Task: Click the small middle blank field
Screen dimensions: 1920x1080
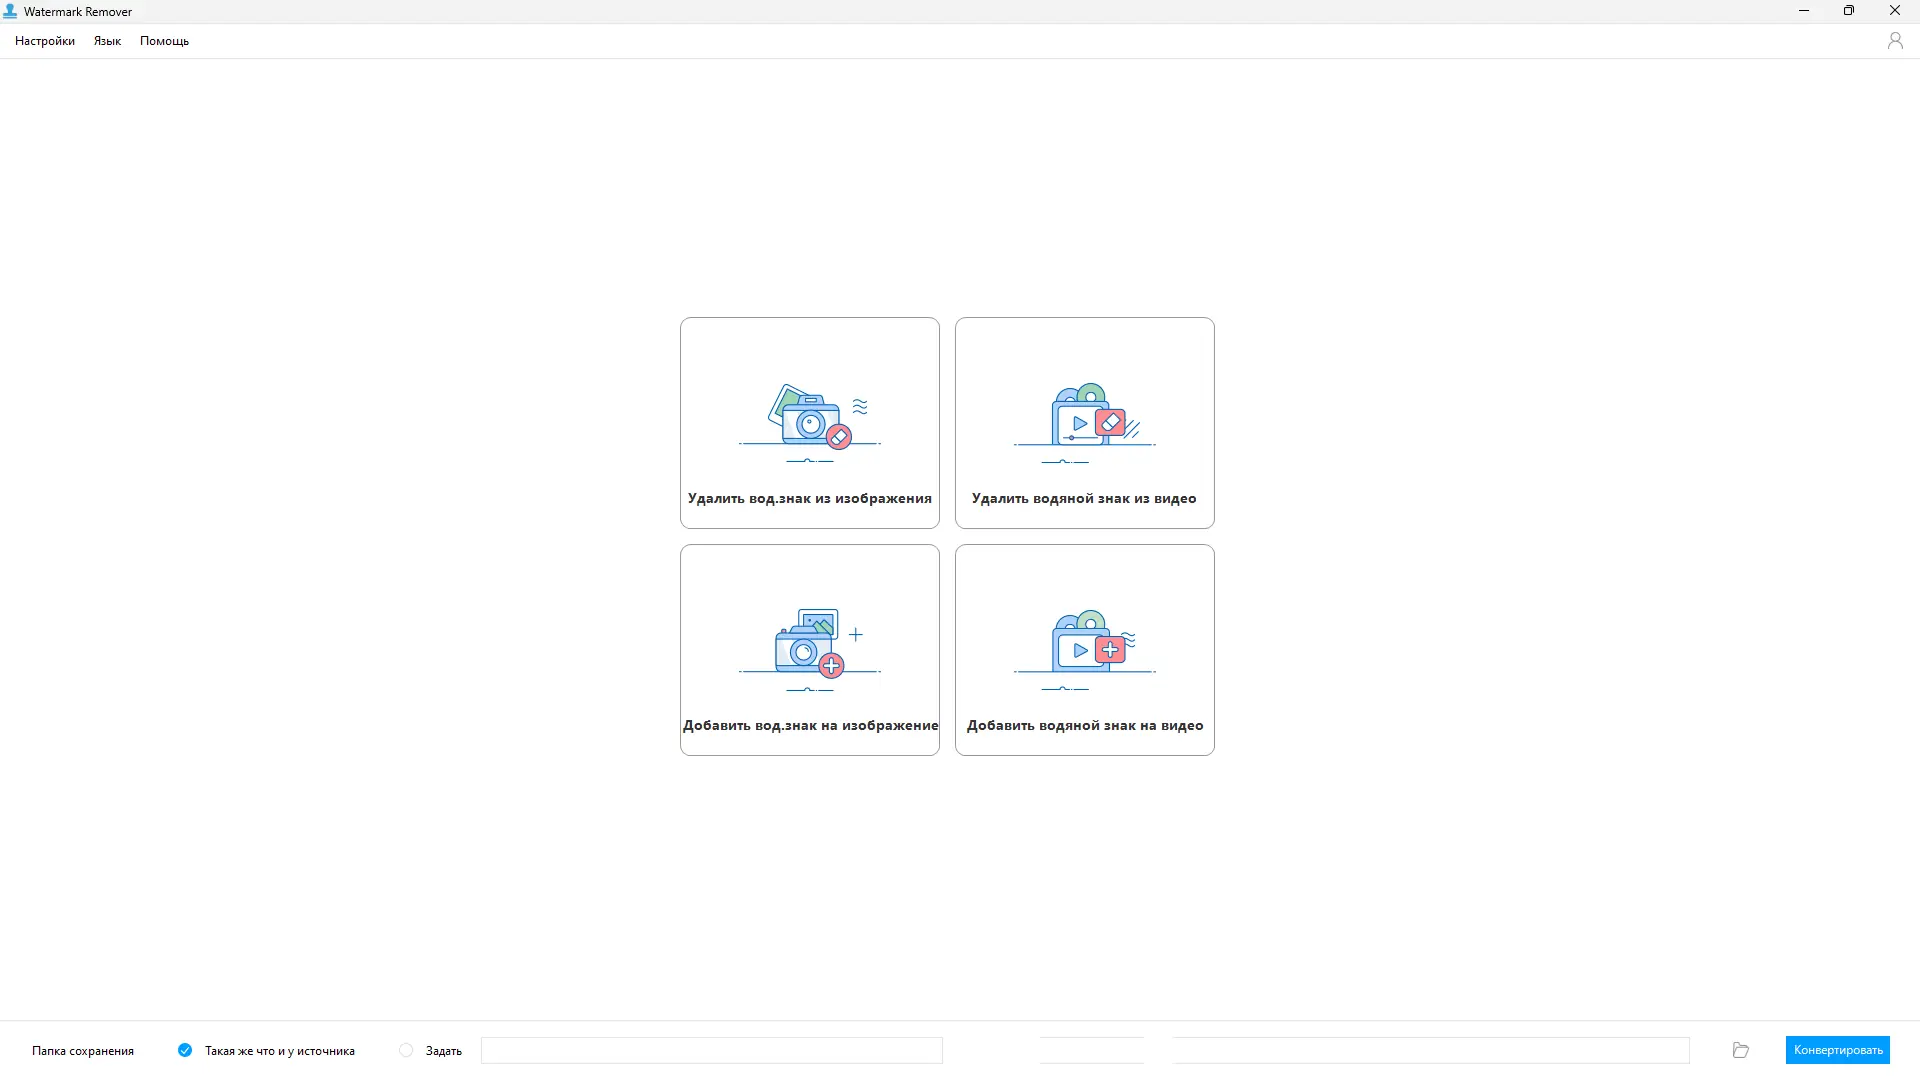Action: [1091, 1050]
